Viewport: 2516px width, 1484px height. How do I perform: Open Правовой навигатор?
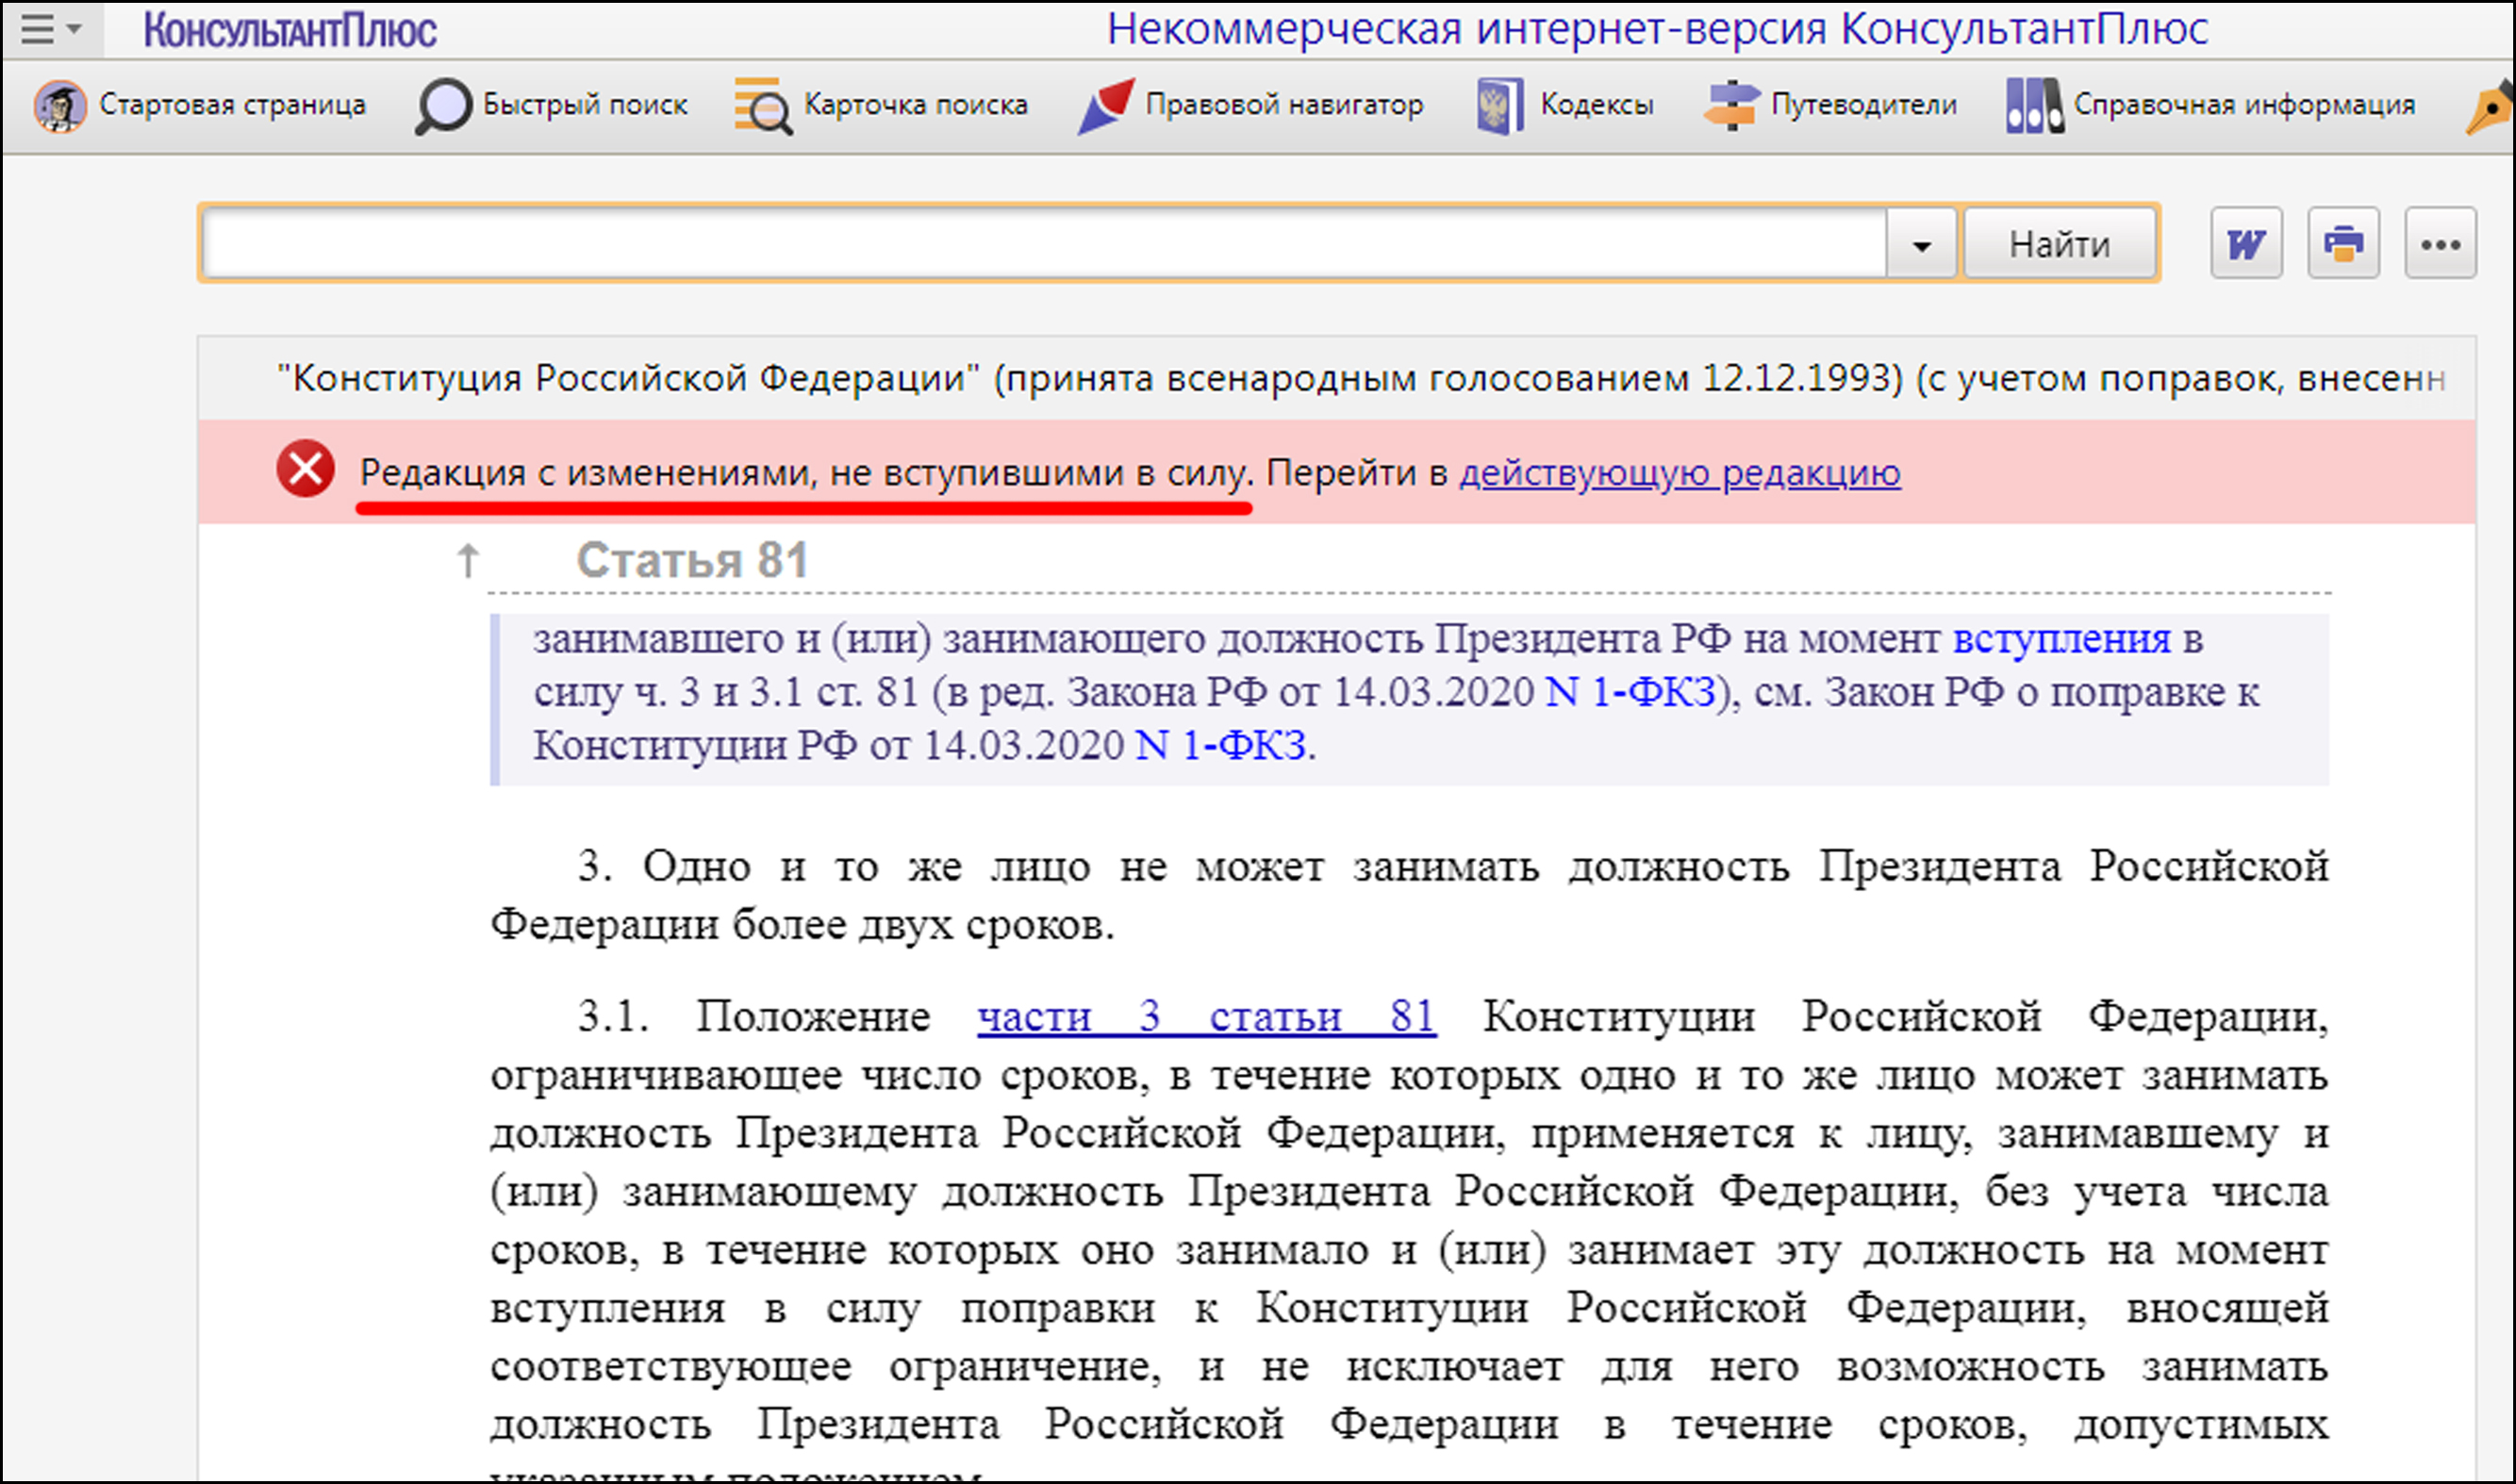1284,105
